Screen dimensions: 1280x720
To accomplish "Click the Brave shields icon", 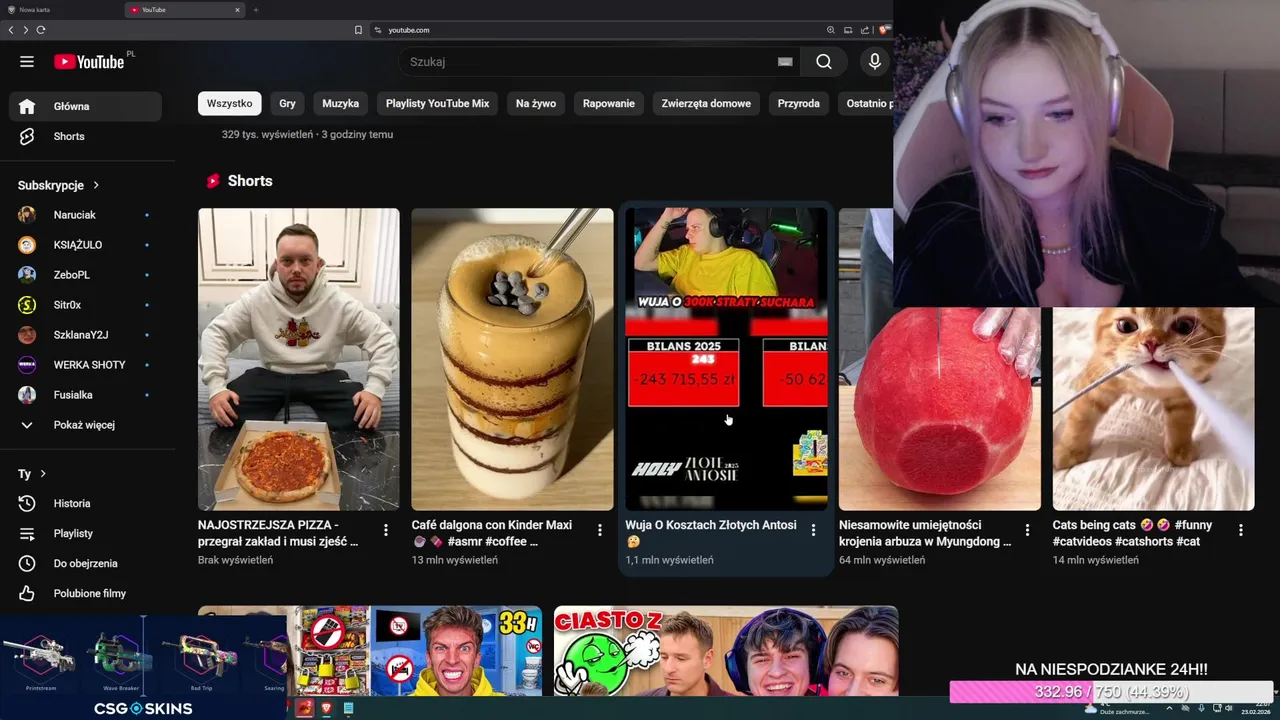I will click(x=884, y=30).
